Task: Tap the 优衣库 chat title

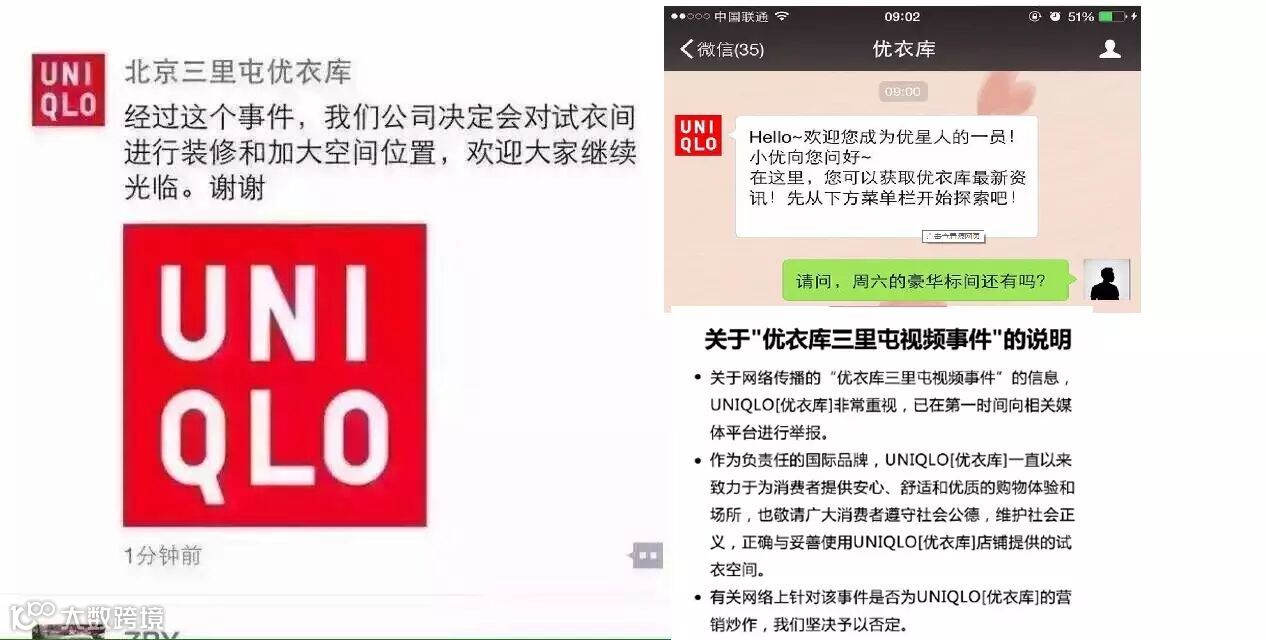Action: [903, 49]
